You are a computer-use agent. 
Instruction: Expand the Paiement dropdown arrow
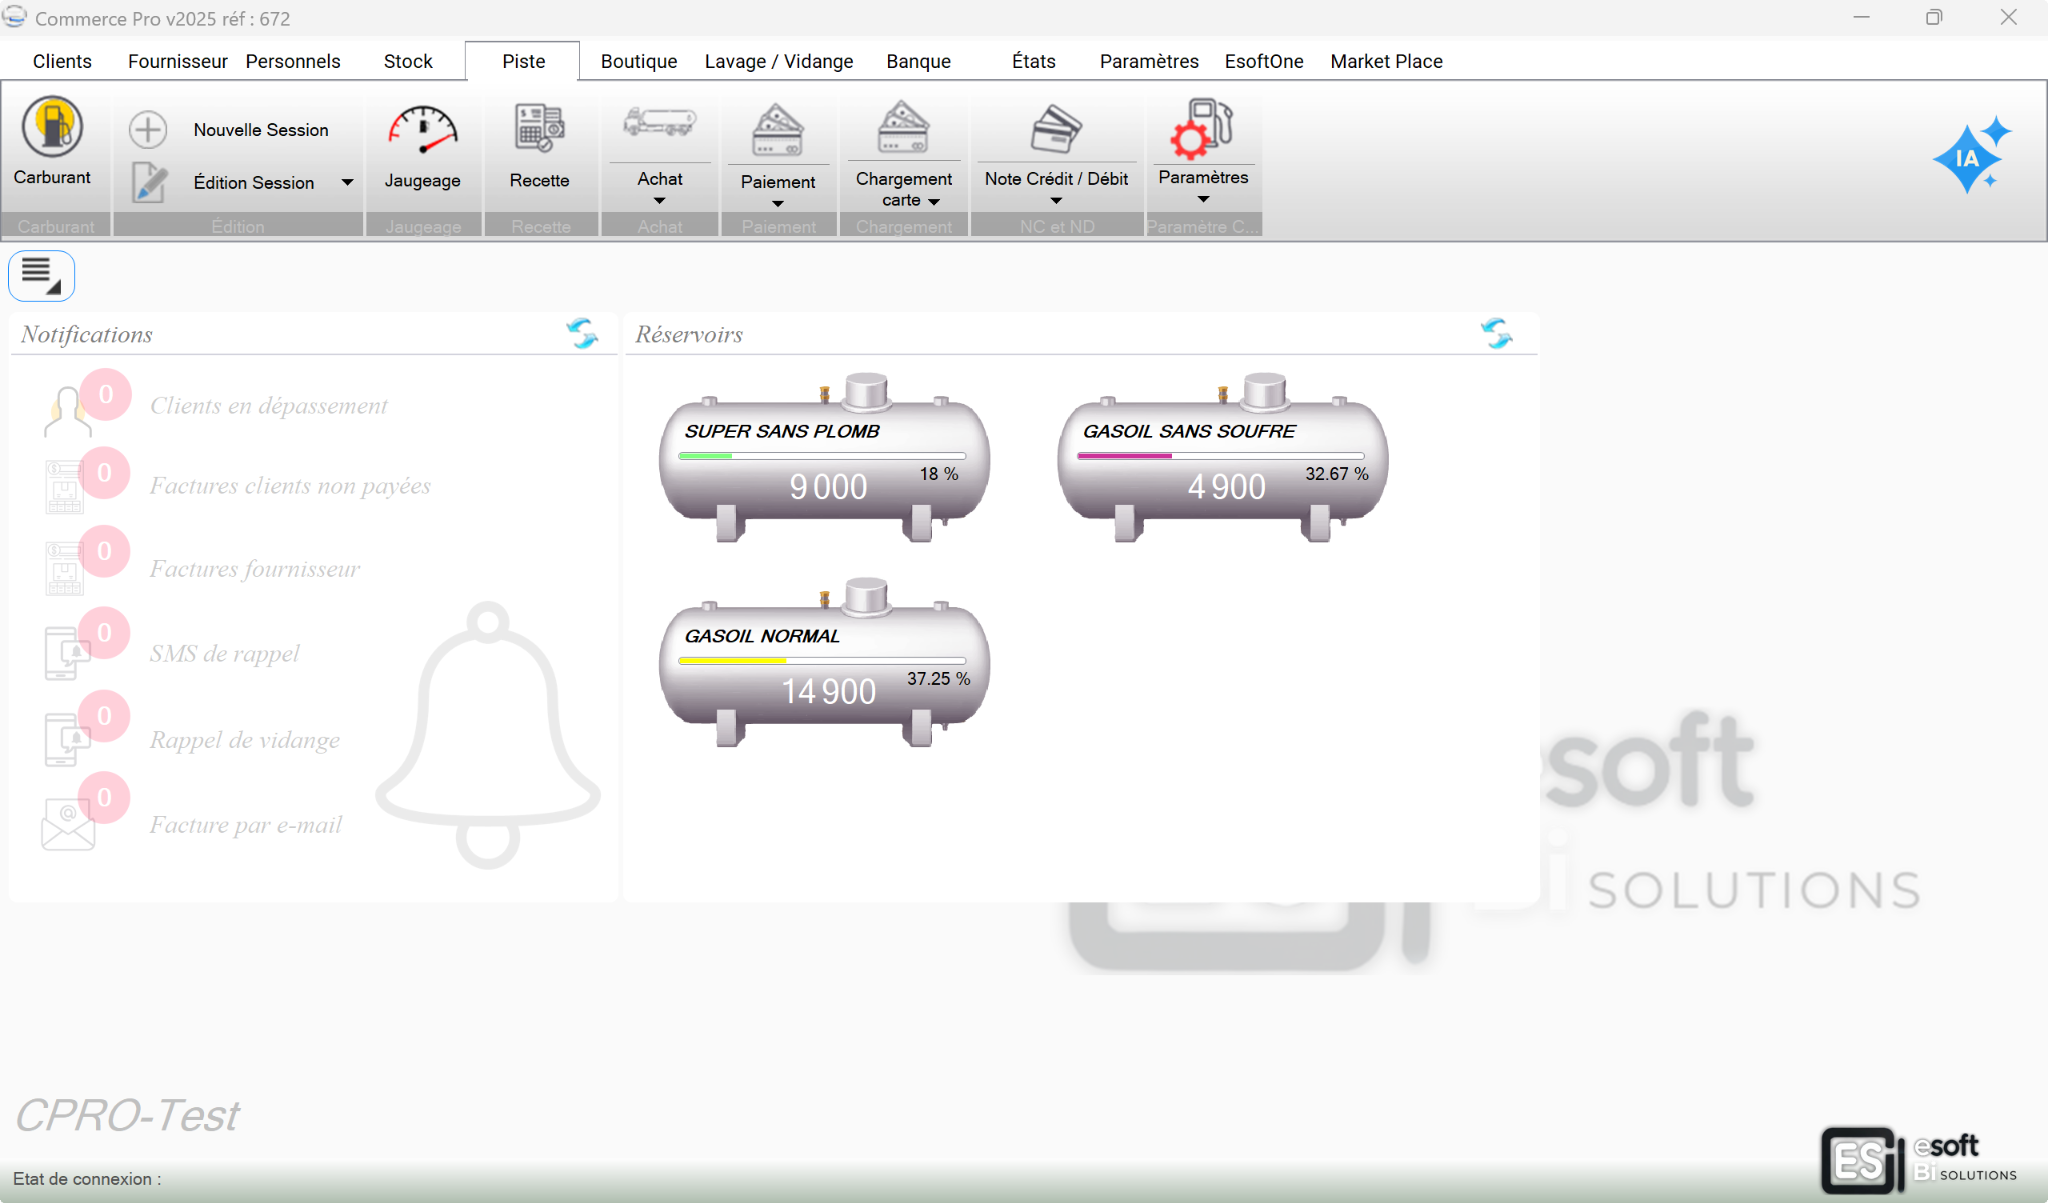(778, 204)
